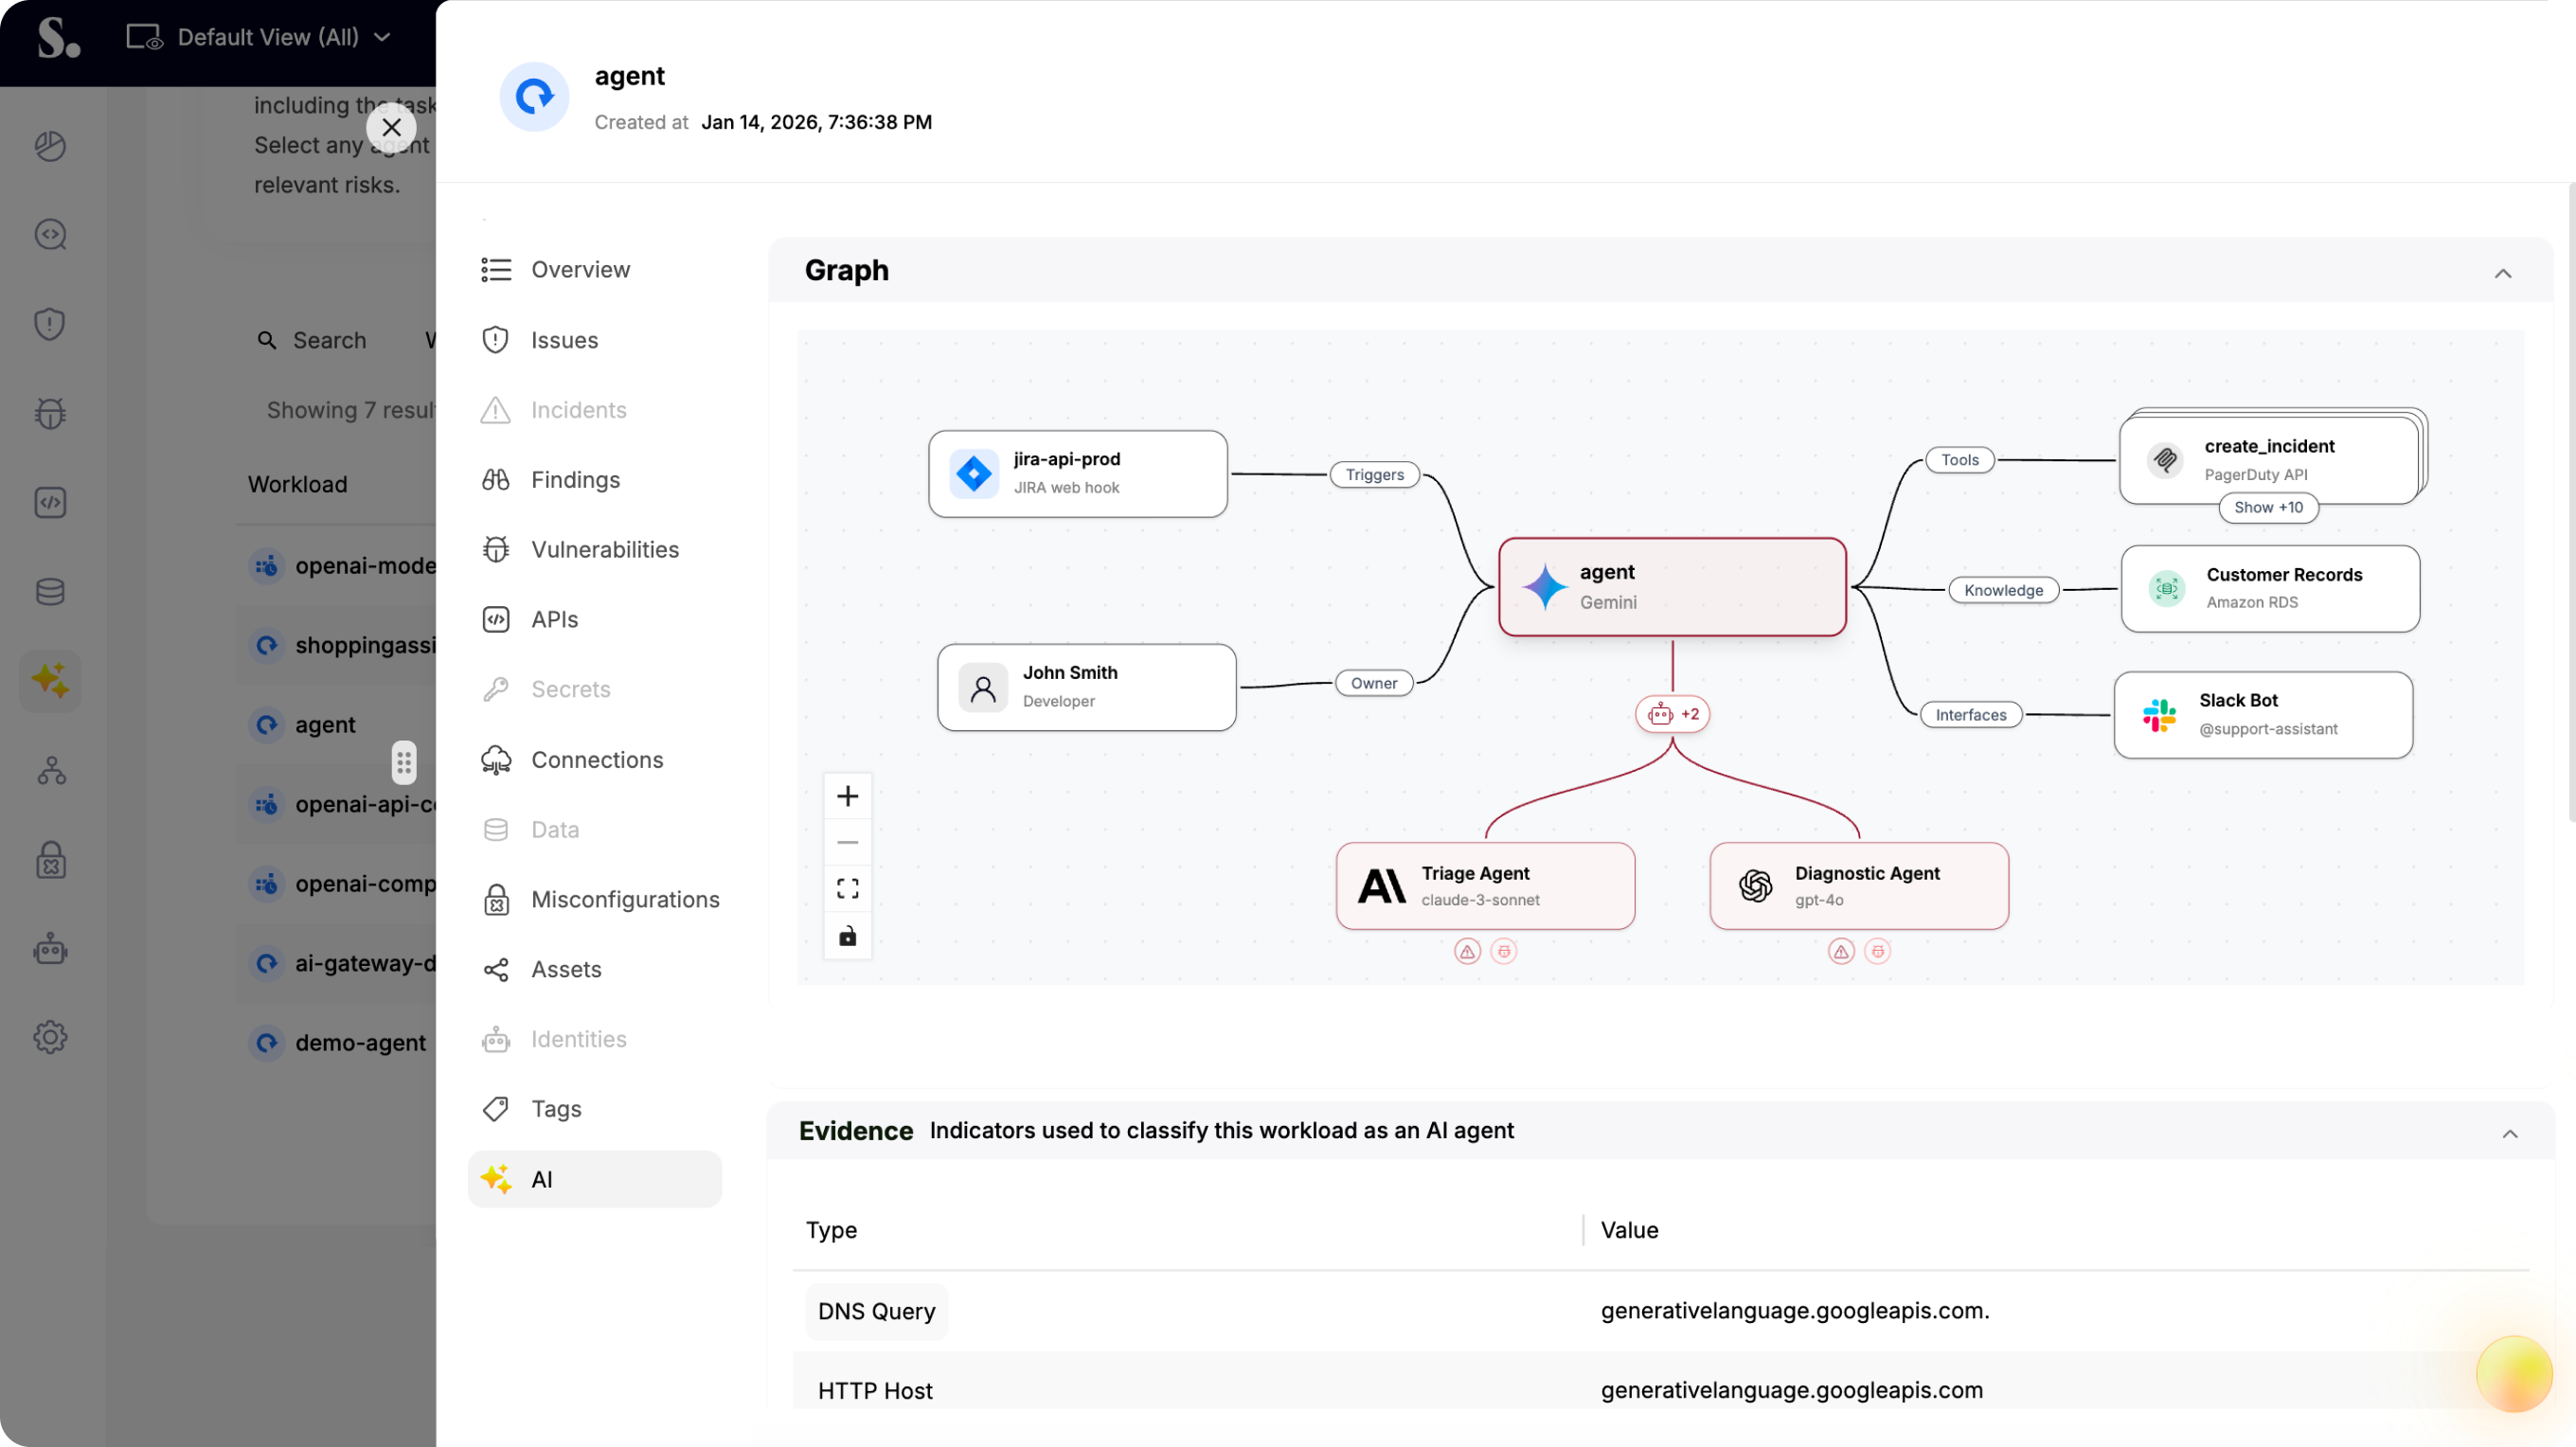Open the Vulnerabilities tab

coord(604,549)
